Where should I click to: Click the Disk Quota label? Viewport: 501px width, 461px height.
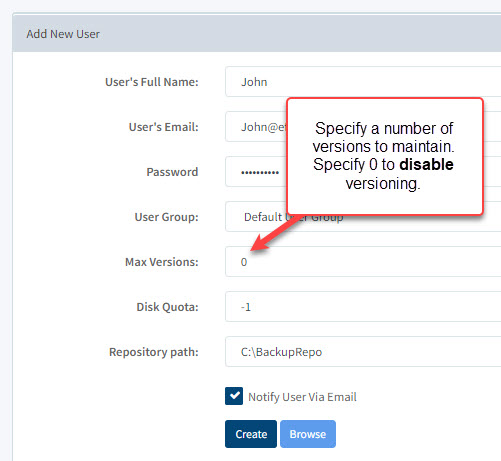click(x=167, y=307)
